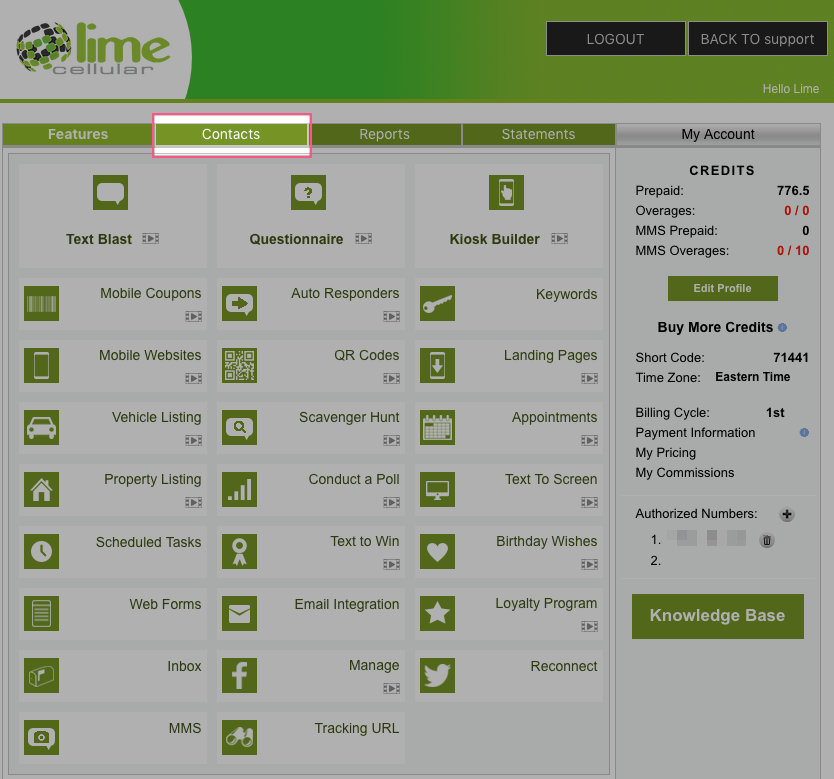Click the Scavenger Hunt magnifier icon
Image resolution: width=834 pixels, height=779 pixels.
(x=239, y=428)
